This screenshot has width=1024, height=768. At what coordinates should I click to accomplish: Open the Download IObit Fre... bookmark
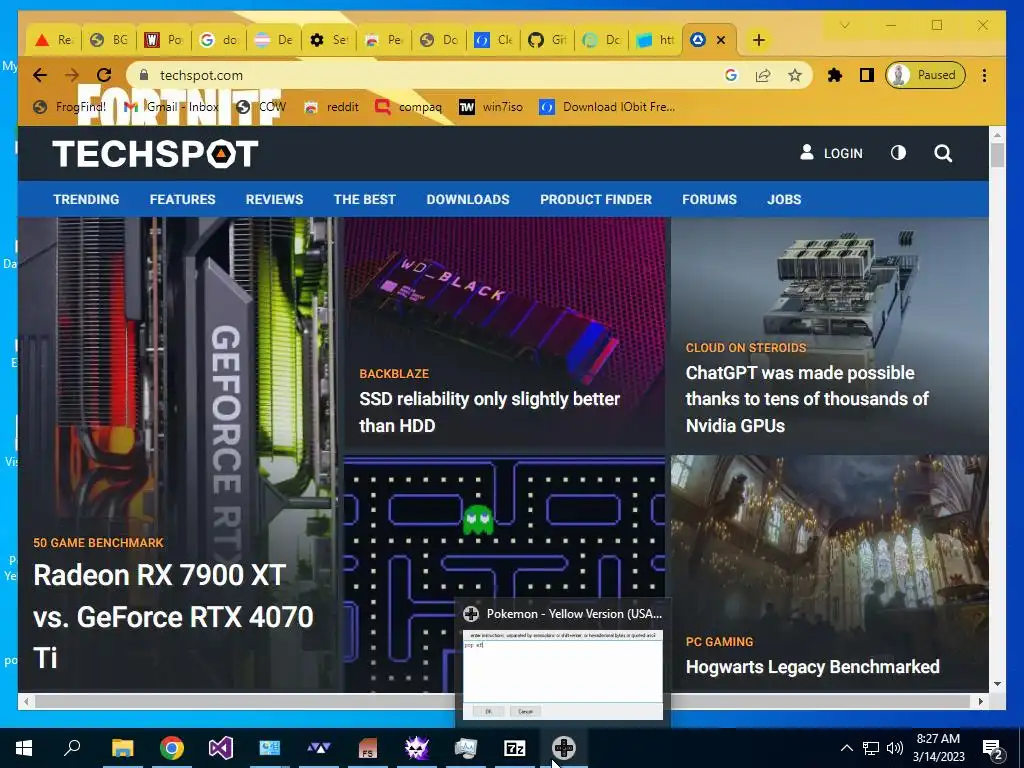tap(607, 106)
